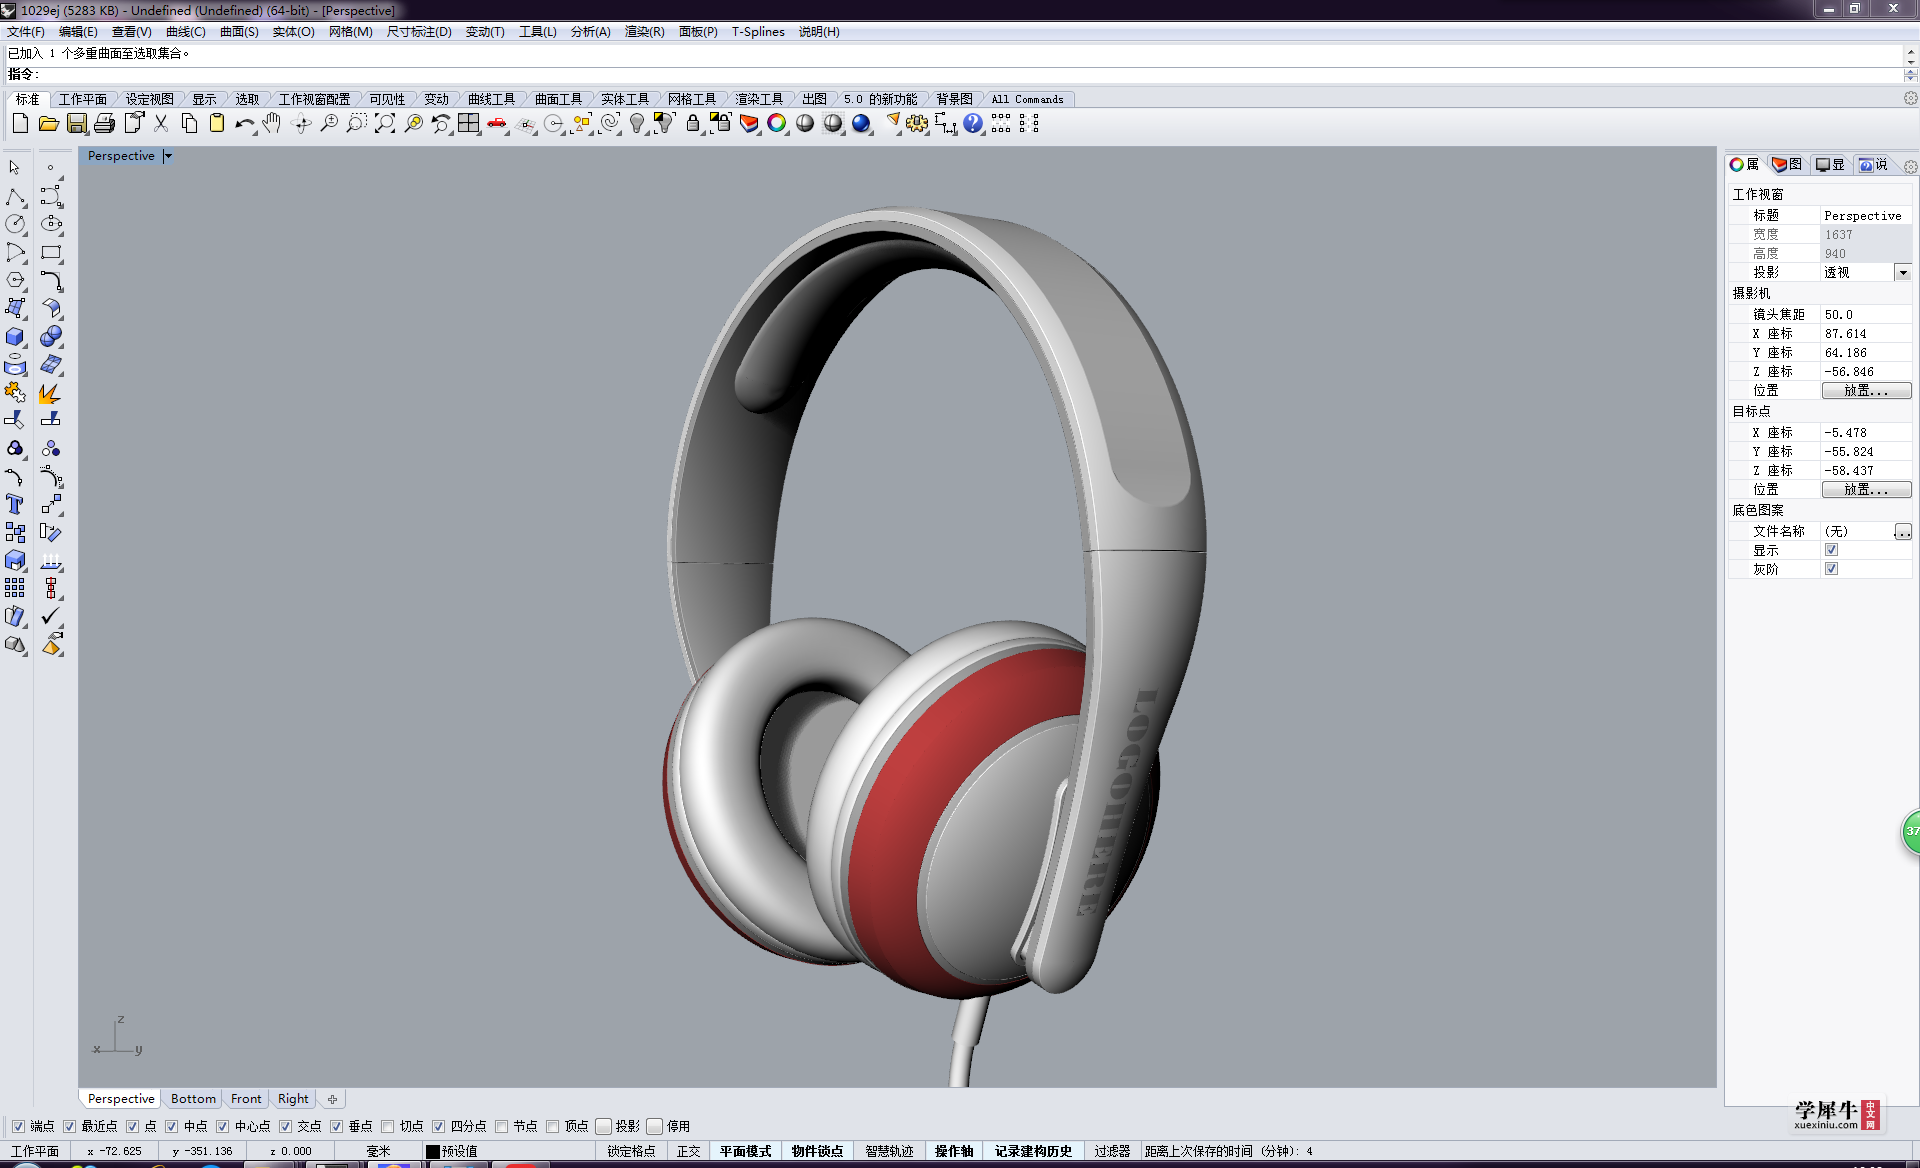Screen dimensions: 1920x1168
Task: Click the 预设值 layer color swatch
Action: pos(433,1151)
